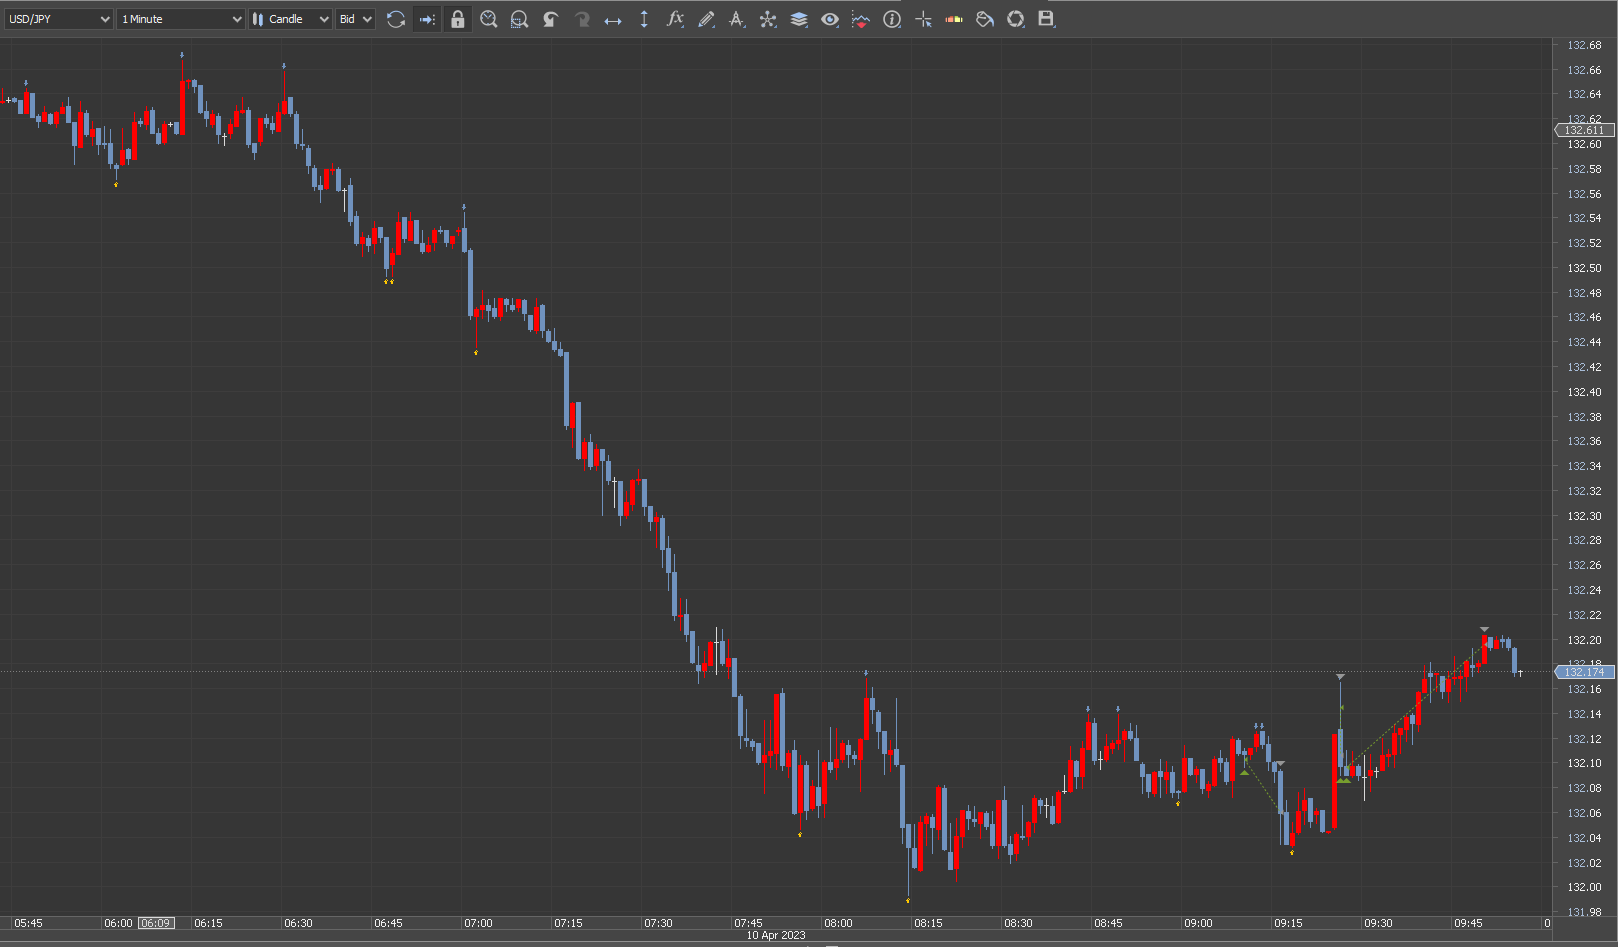The image size is (1618, 947).
Task: Open the fx indicators menu
Action: point(675,19)
